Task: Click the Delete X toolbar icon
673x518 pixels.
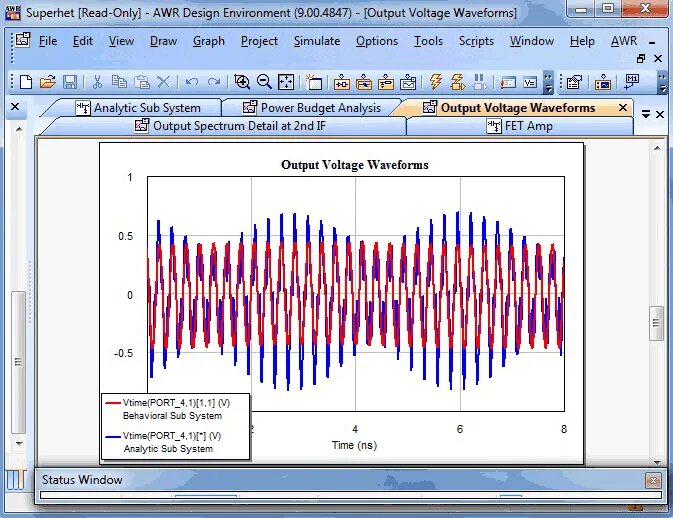Action: click(x=163, y=82)
